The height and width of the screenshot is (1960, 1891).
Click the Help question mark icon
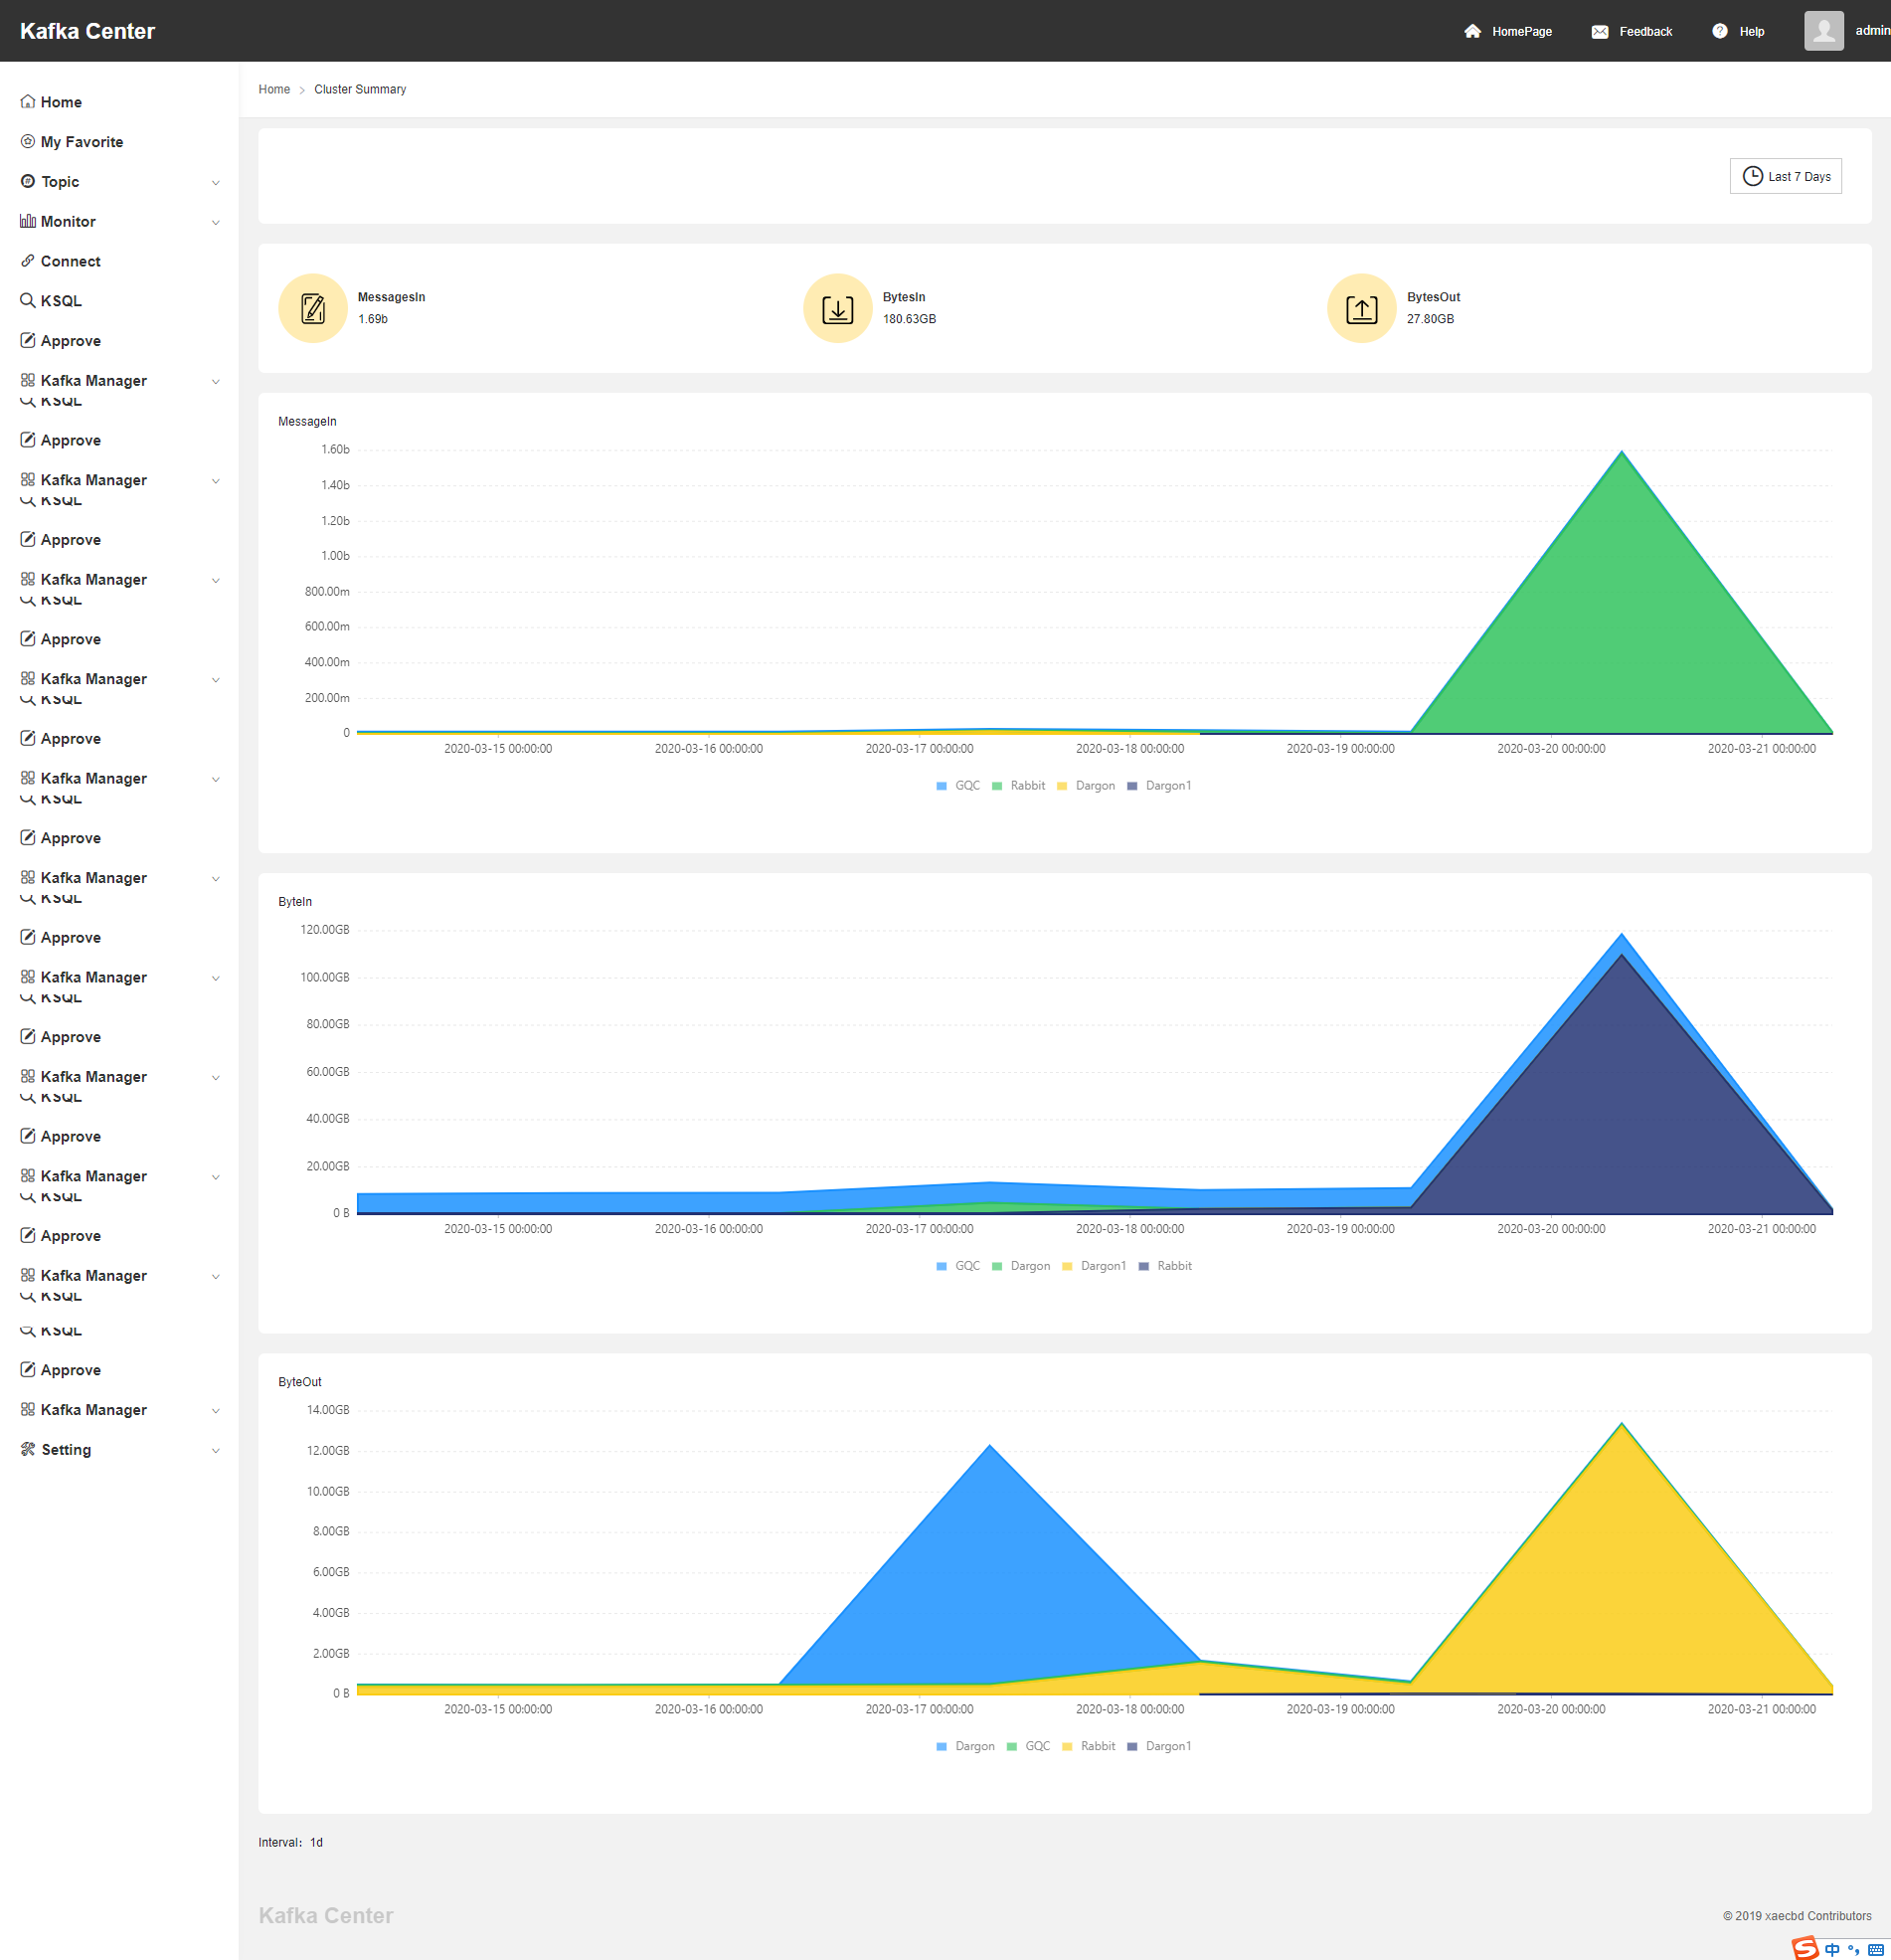[x=1720, y=31]
